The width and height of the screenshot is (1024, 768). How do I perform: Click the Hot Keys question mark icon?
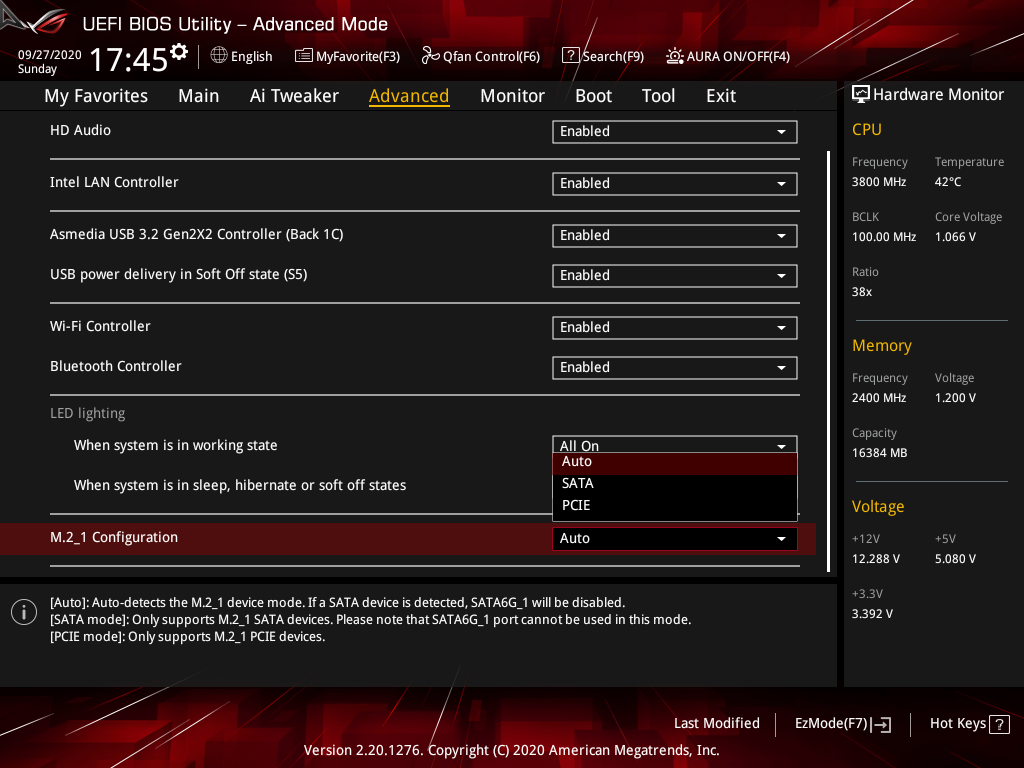coord(999,724)
